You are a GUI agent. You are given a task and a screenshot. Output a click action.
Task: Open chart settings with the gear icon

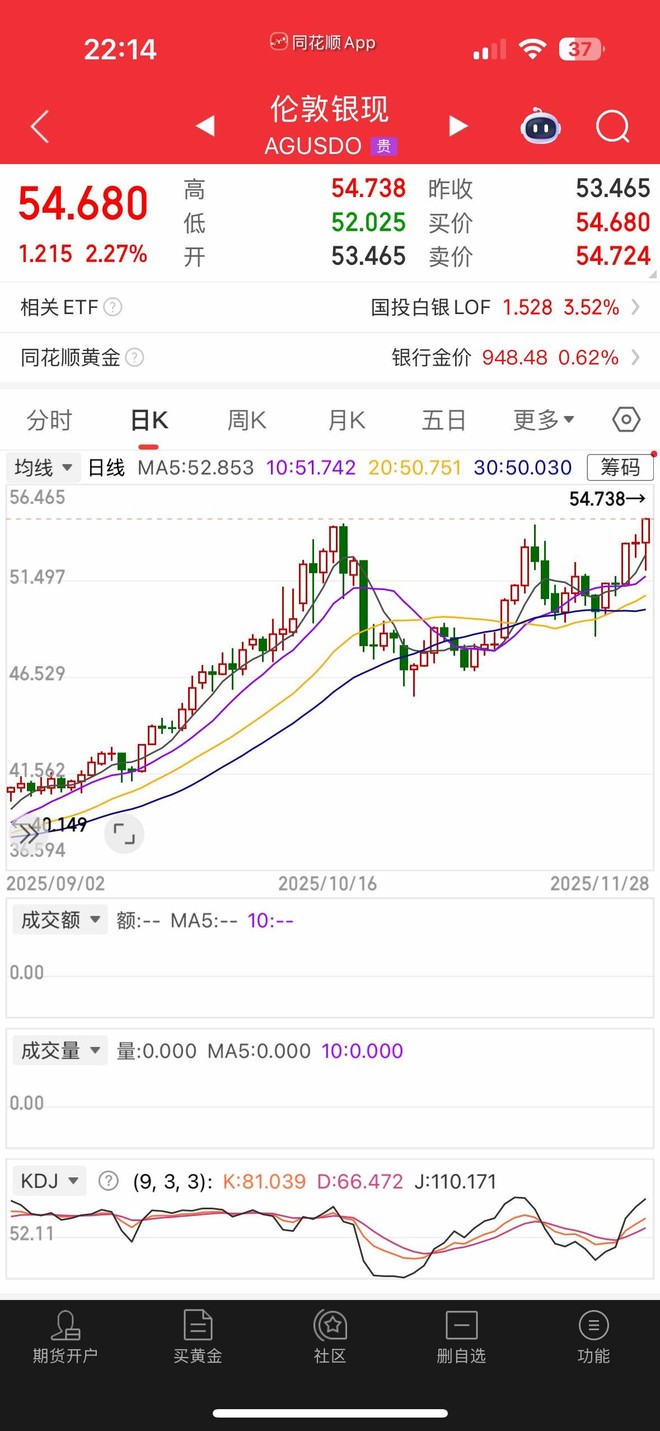coord(626,420)
